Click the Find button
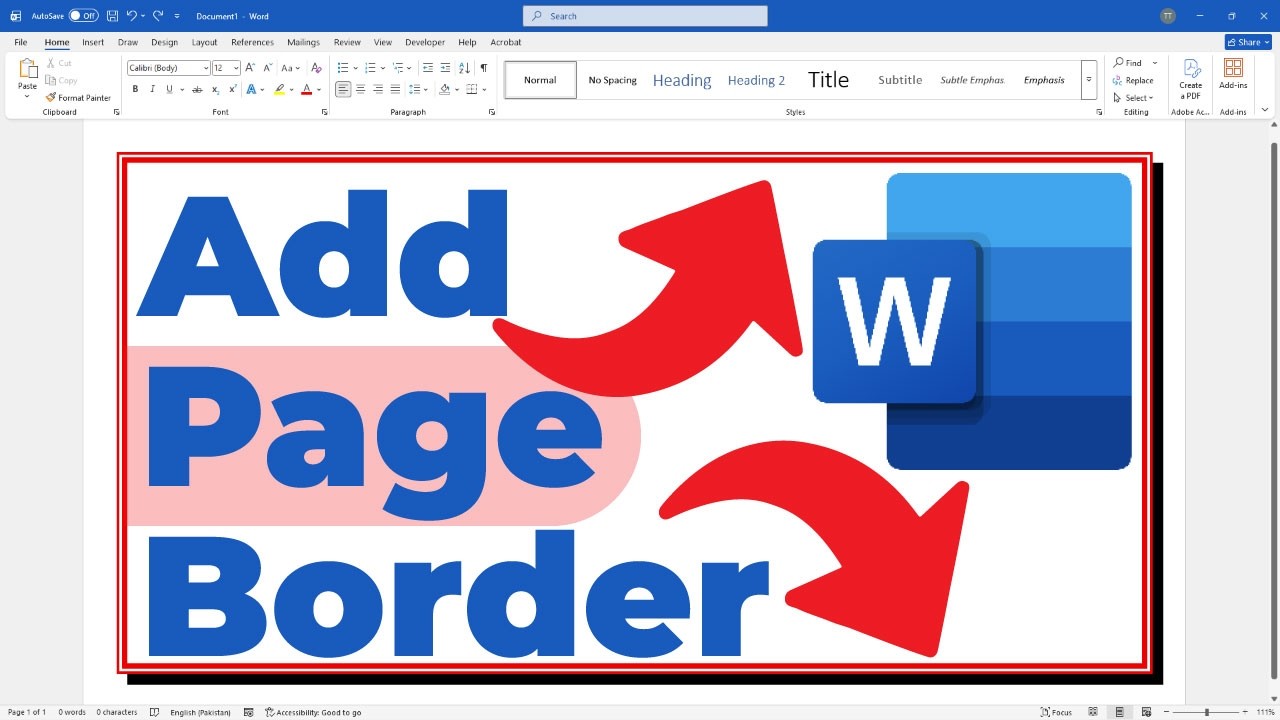Viewport: 1280px width, 720px height. [x=1127, y=63]
